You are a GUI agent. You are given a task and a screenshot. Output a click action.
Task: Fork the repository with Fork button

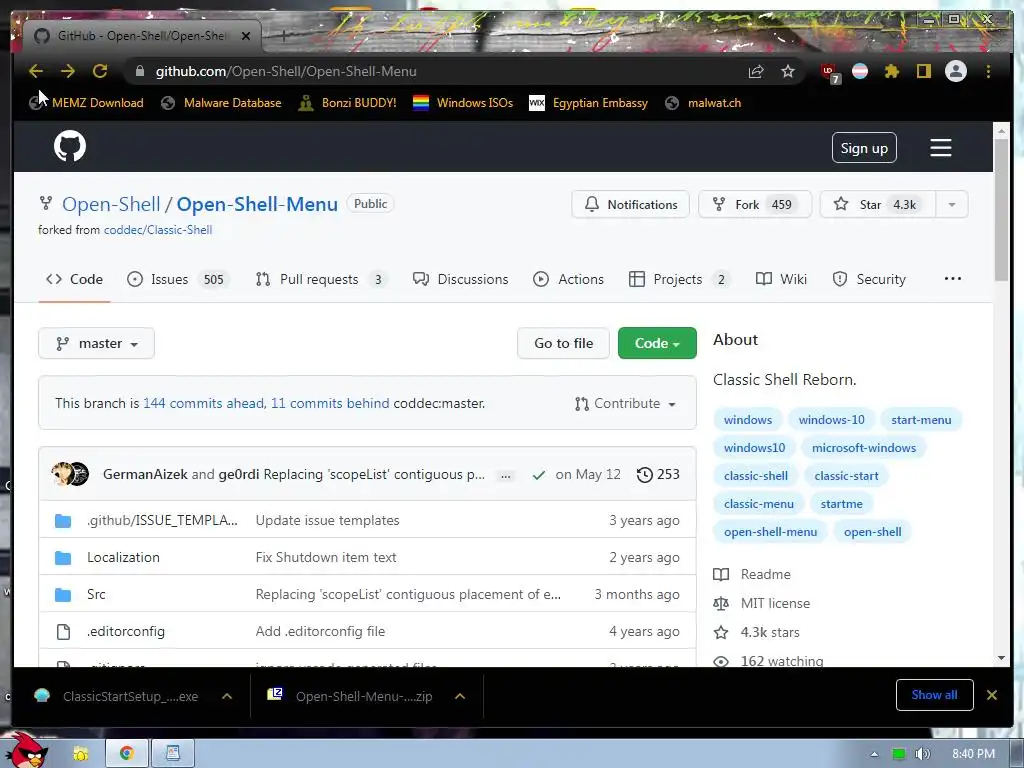[x=755, y=204]
